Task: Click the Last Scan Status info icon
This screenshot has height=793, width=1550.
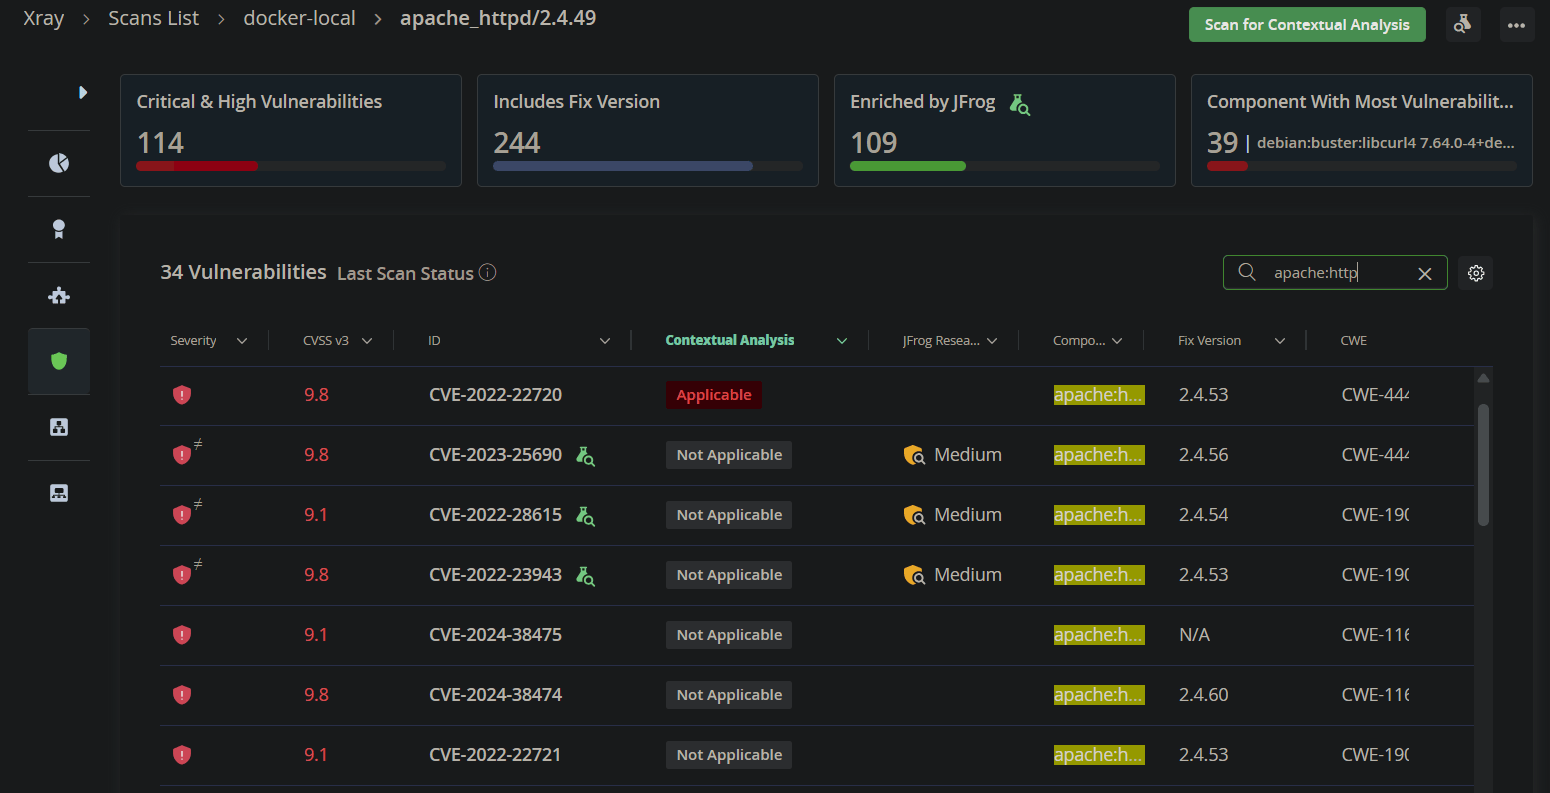Action: [x=487, y=273]
